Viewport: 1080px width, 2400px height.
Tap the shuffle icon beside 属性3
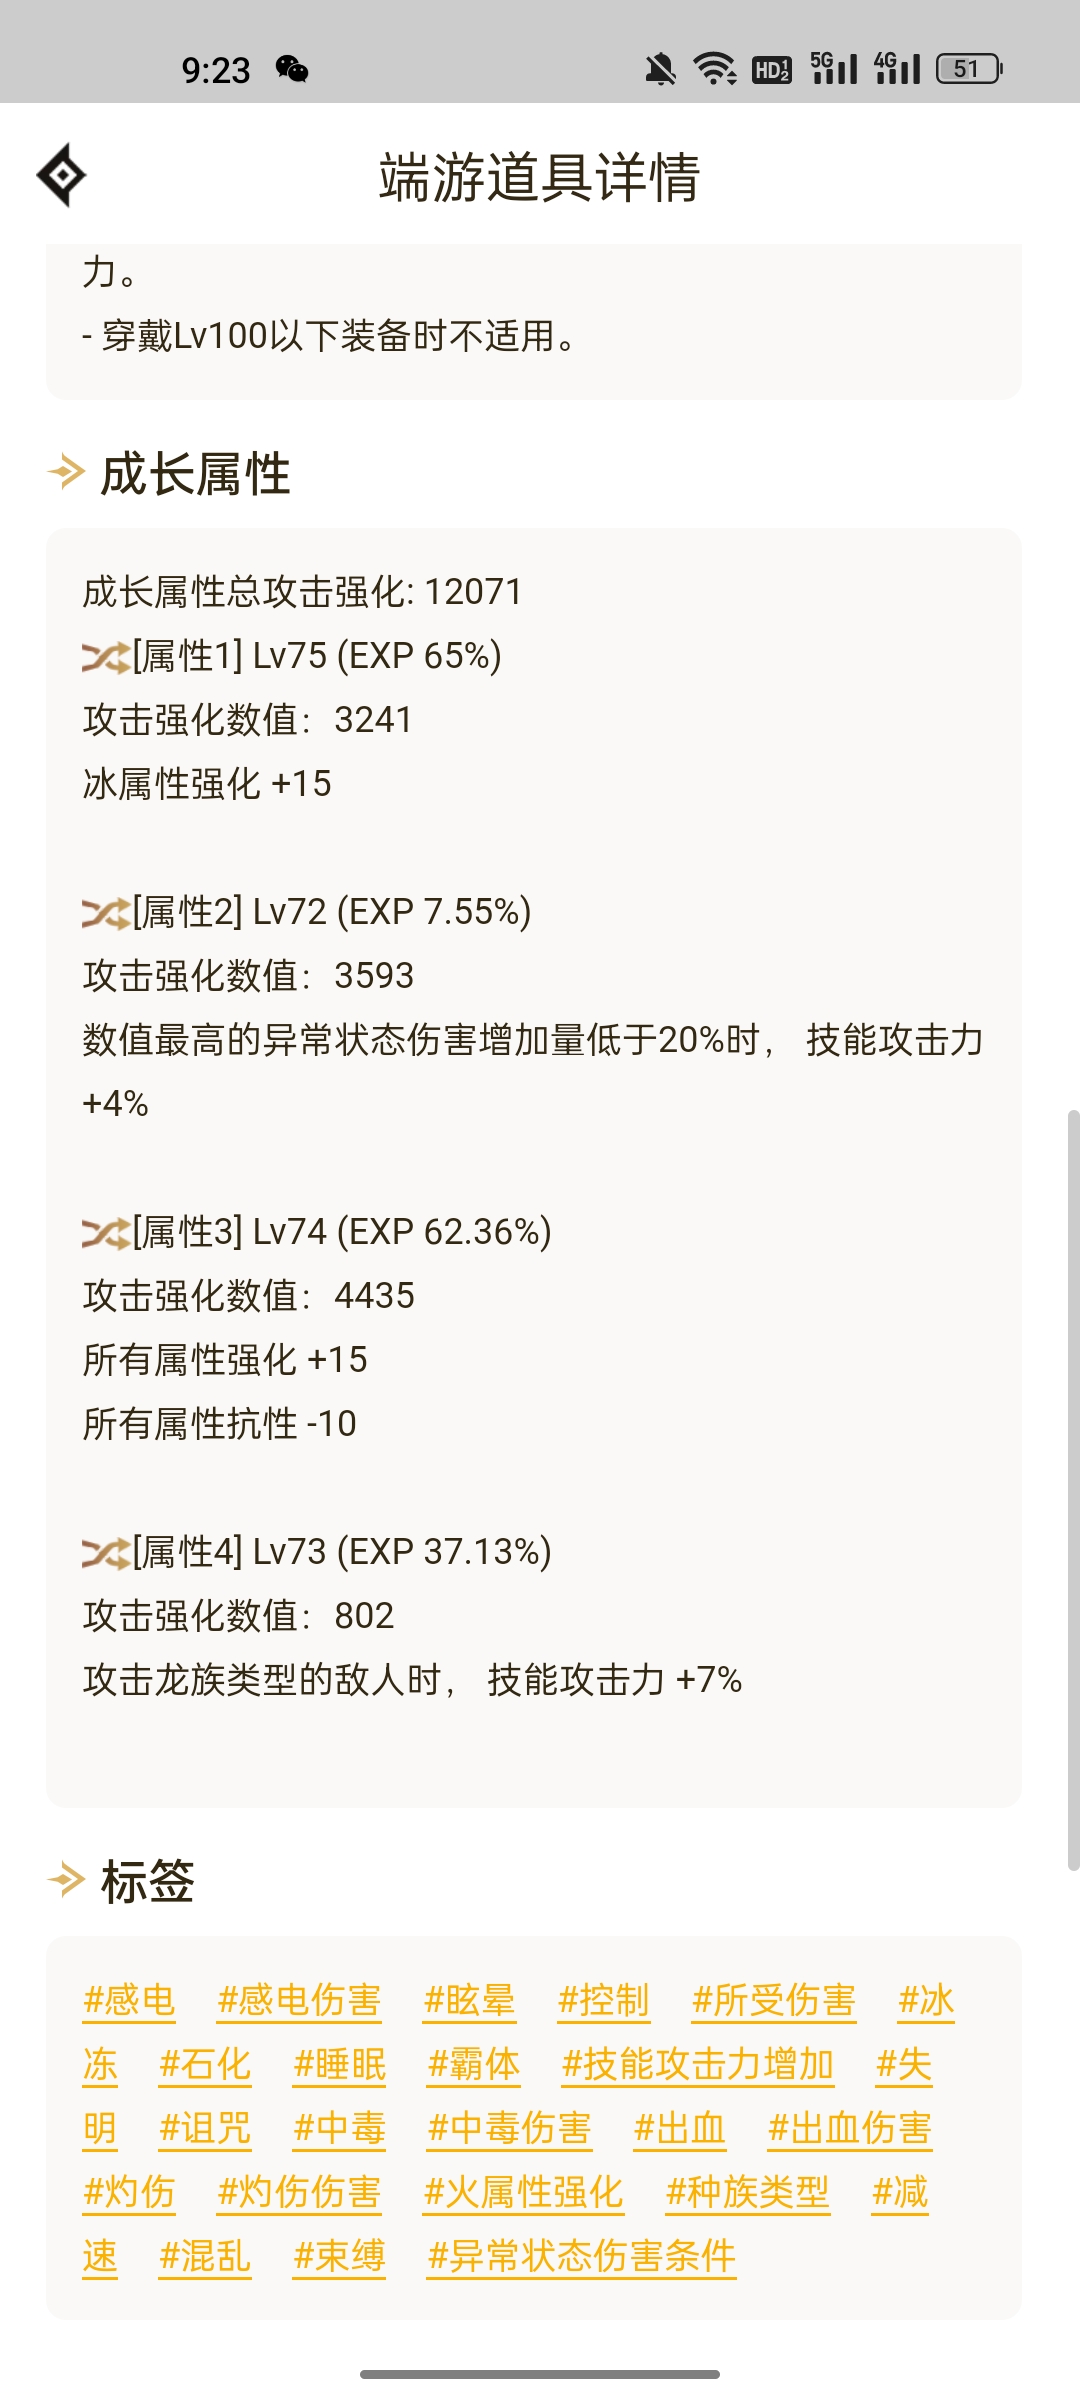106,1233
